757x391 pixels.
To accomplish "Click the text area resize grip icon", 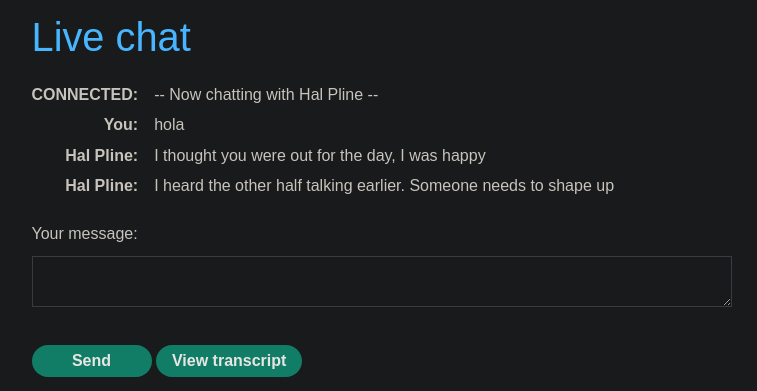I will 727,302.
